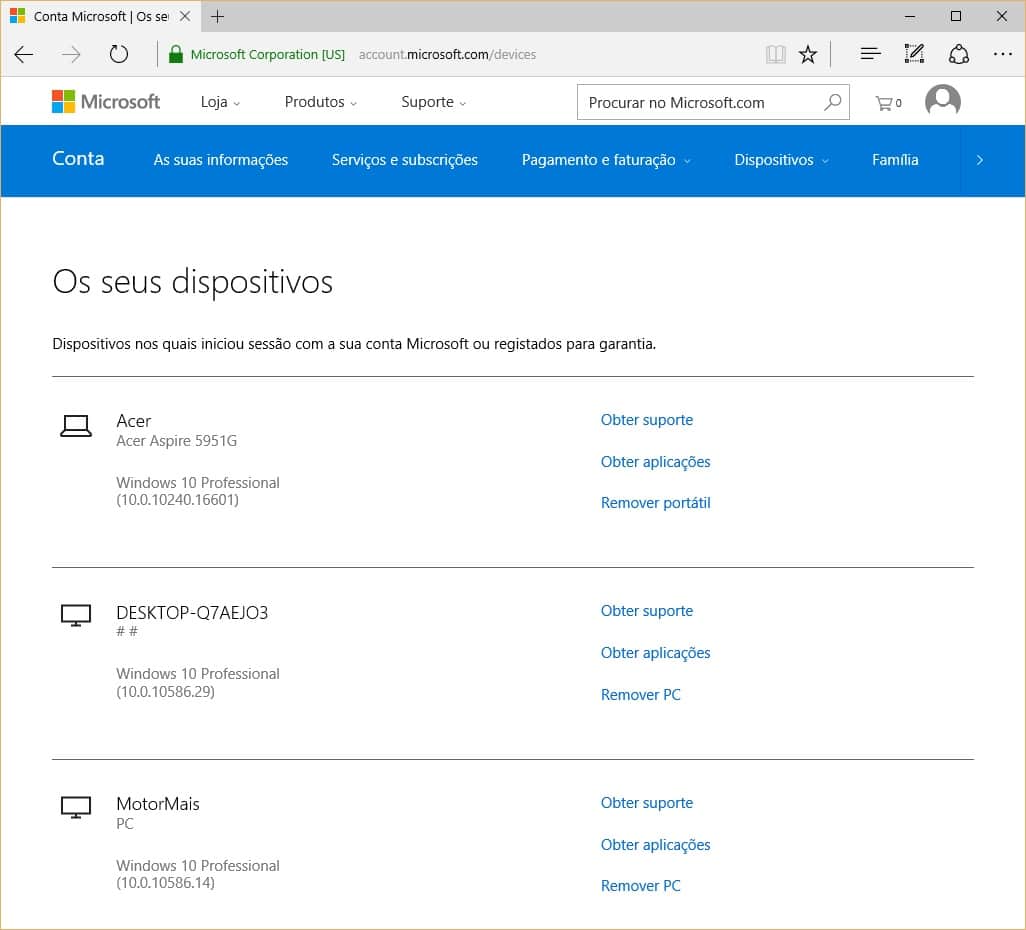The width and height of the screenshot is (1026, 930).
Task: Expand Pagamento e faturação dropdown
Action: point(606,160)
